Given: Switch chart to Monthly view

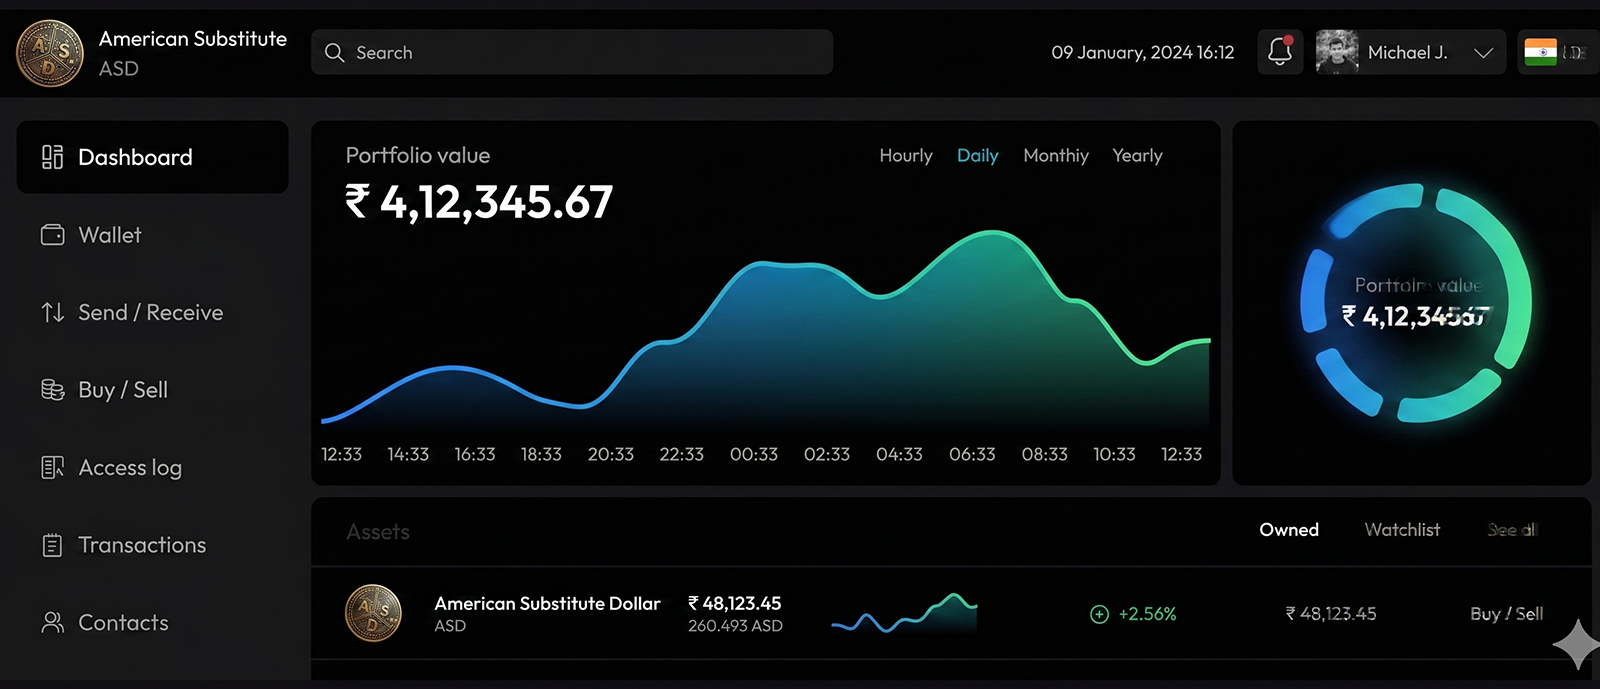Looking at the screenshot, I should pyautogui.click(x=1055, y=156).
